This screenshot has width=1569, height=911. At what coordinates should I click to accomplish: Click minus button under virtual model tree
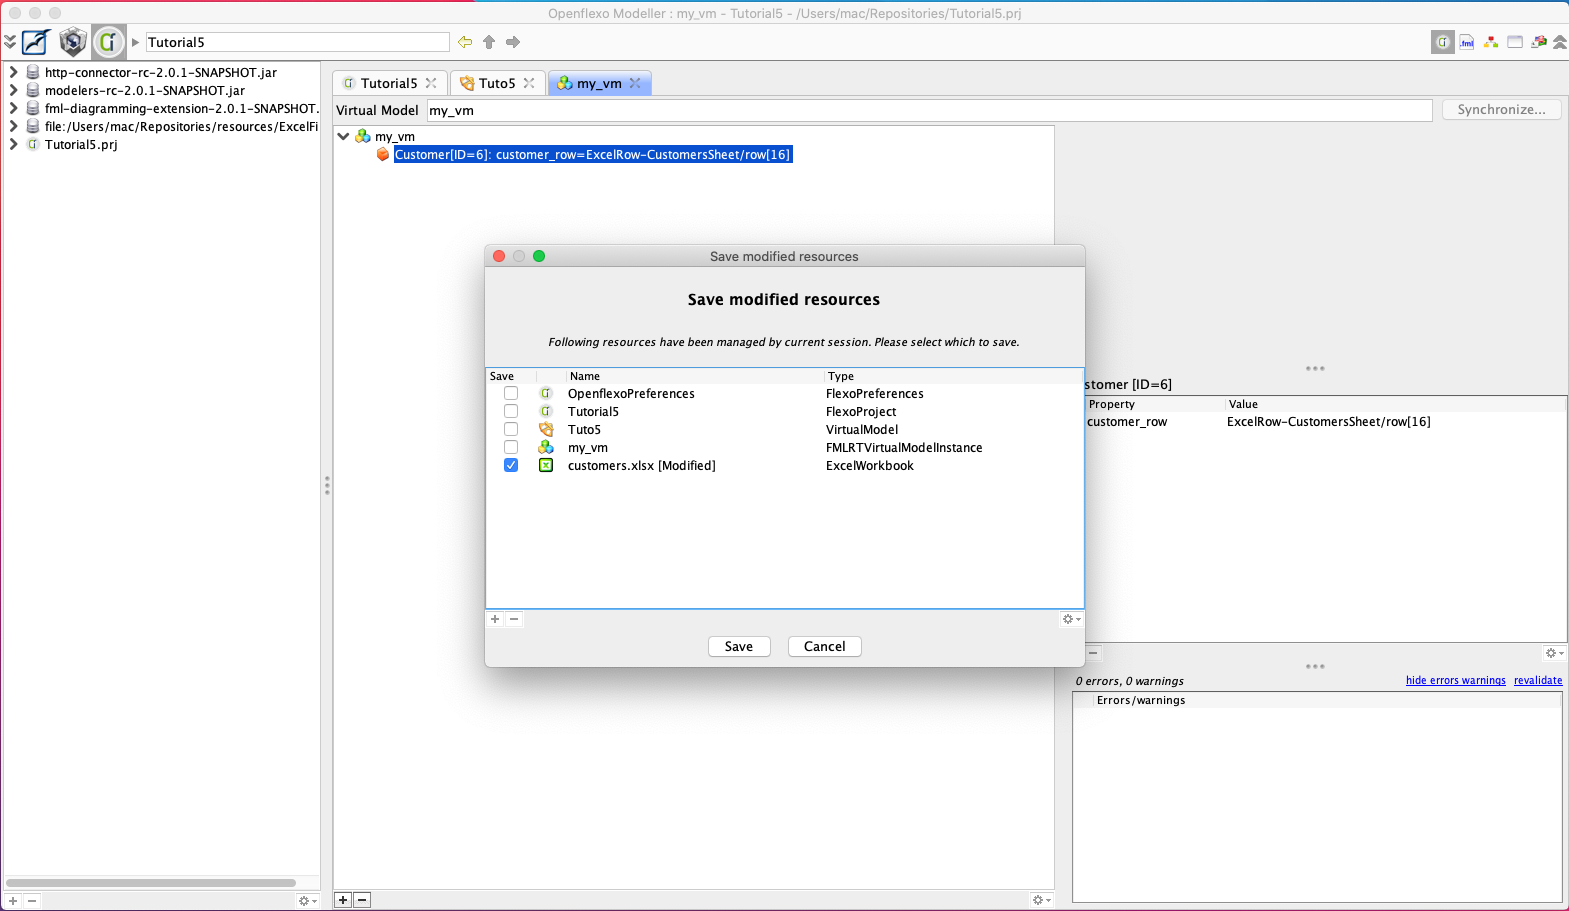[x=362, y=900]
